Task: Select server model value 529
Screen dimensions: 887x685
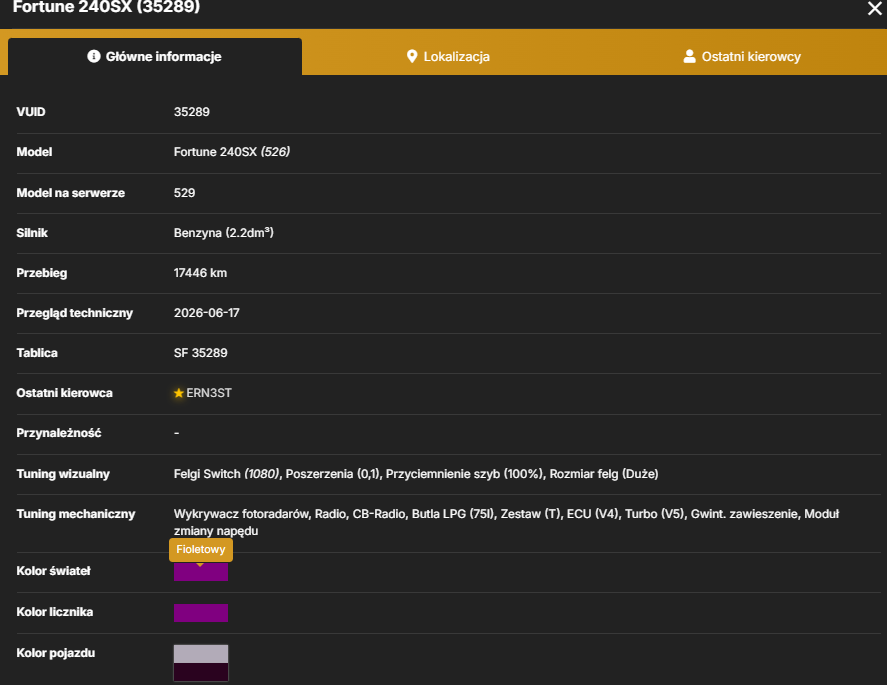Action: point(184,193)
